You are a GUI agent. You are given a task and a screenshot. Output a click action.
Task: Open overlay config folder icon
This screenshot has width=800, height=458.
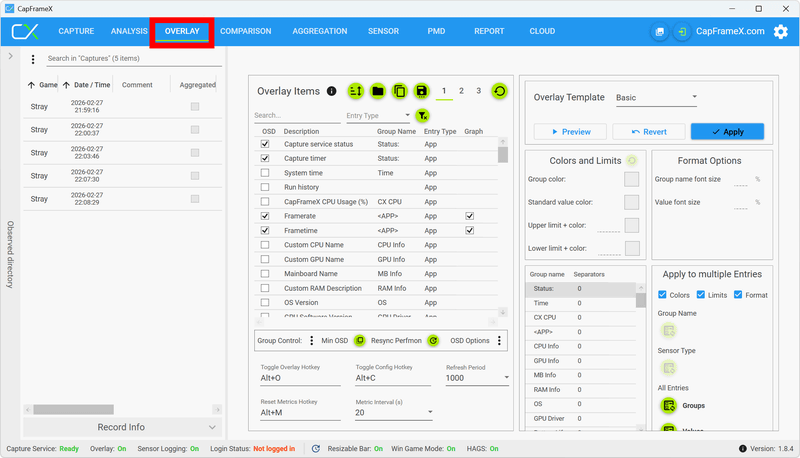pyautogui.click(x=378, y=91)
